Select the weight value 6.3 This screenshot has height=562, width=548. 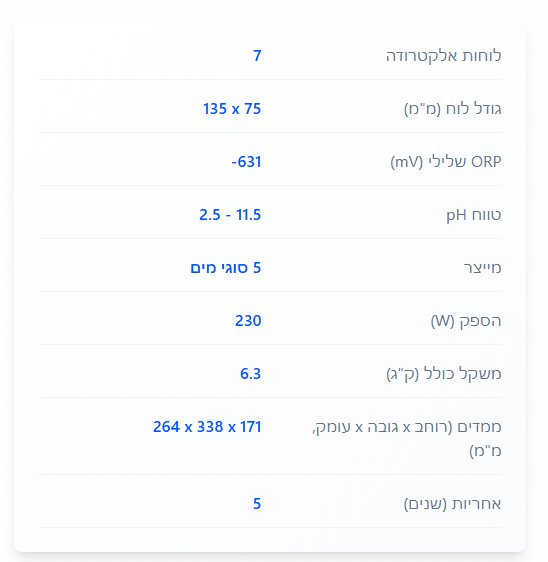[251, 374]
